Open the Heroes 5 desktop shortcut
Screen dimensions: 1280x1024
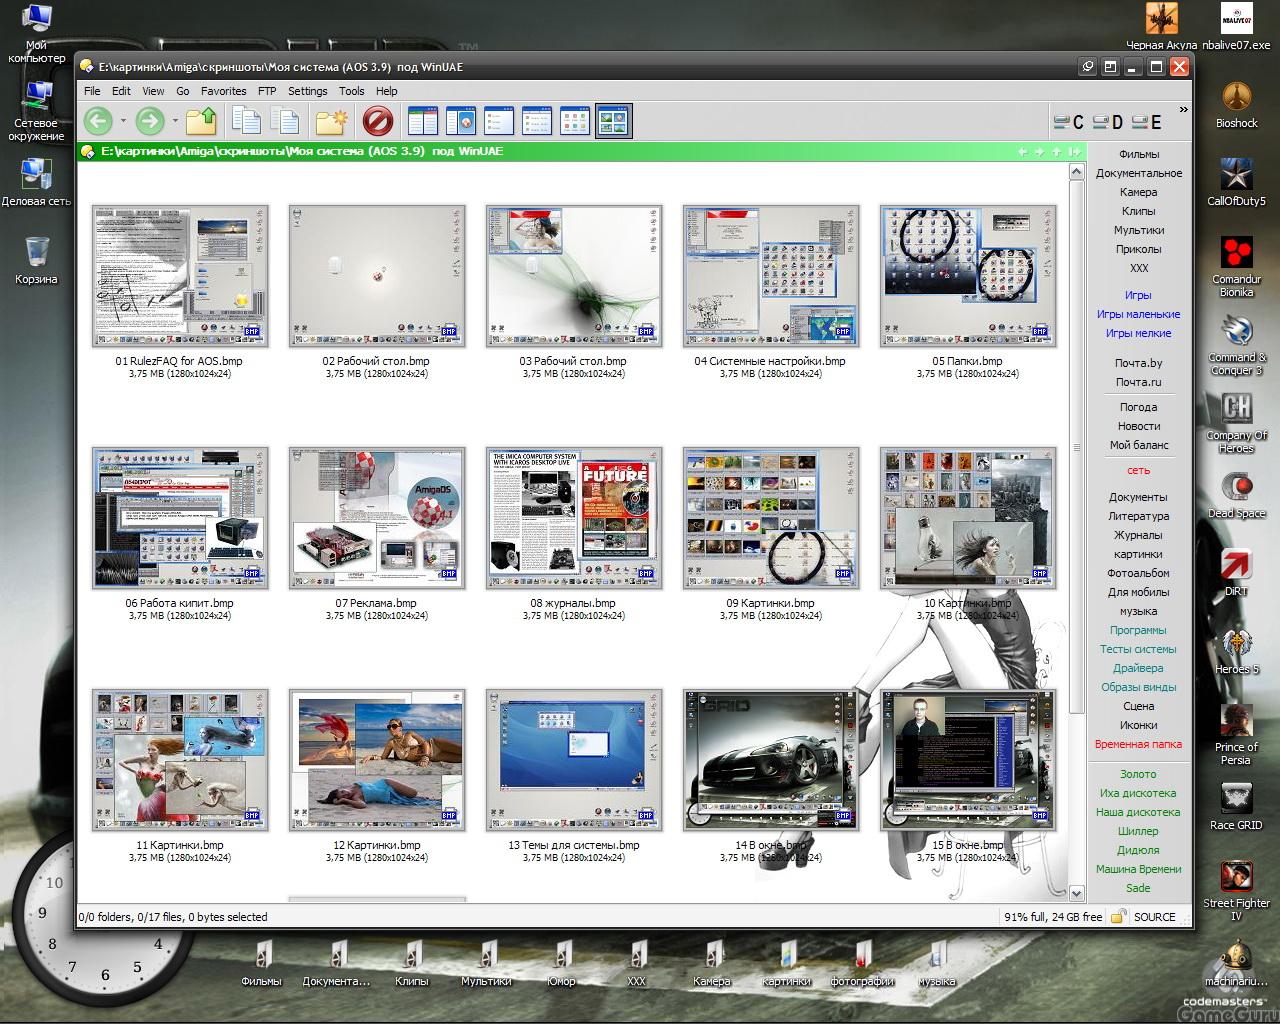click(1237, 650)
